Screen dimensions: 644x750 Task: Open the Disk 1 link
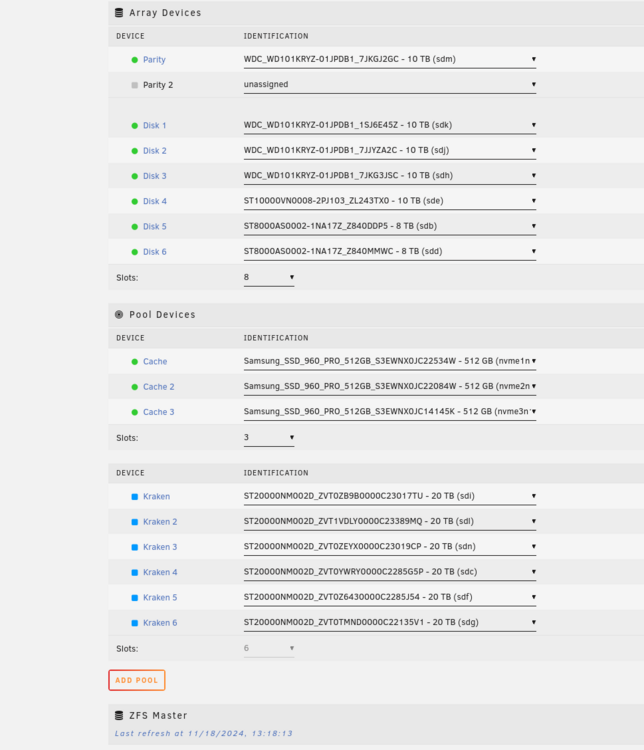coord(155,126)
